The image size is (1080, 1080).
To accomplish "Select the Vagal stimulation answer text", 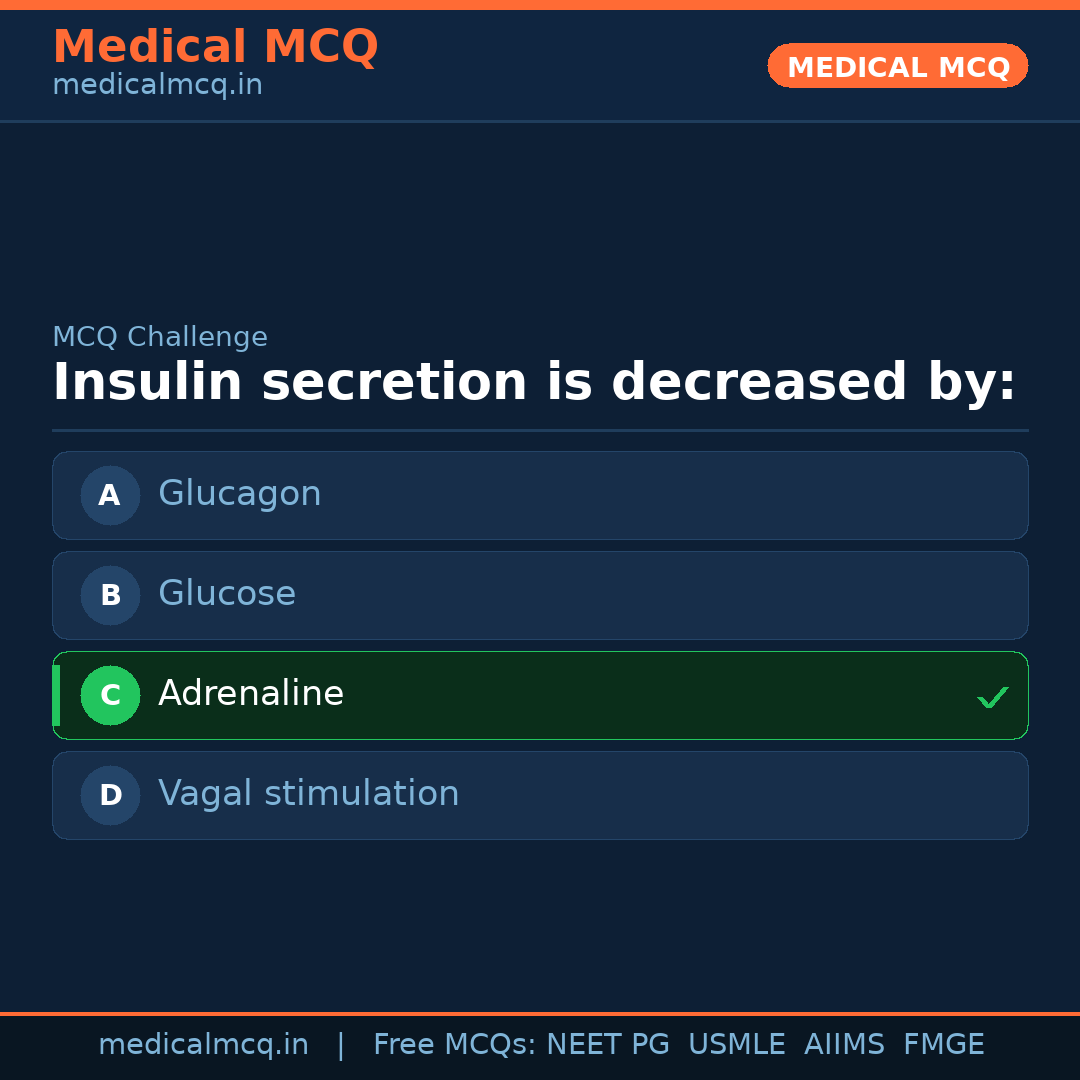I will coord(309,794).
